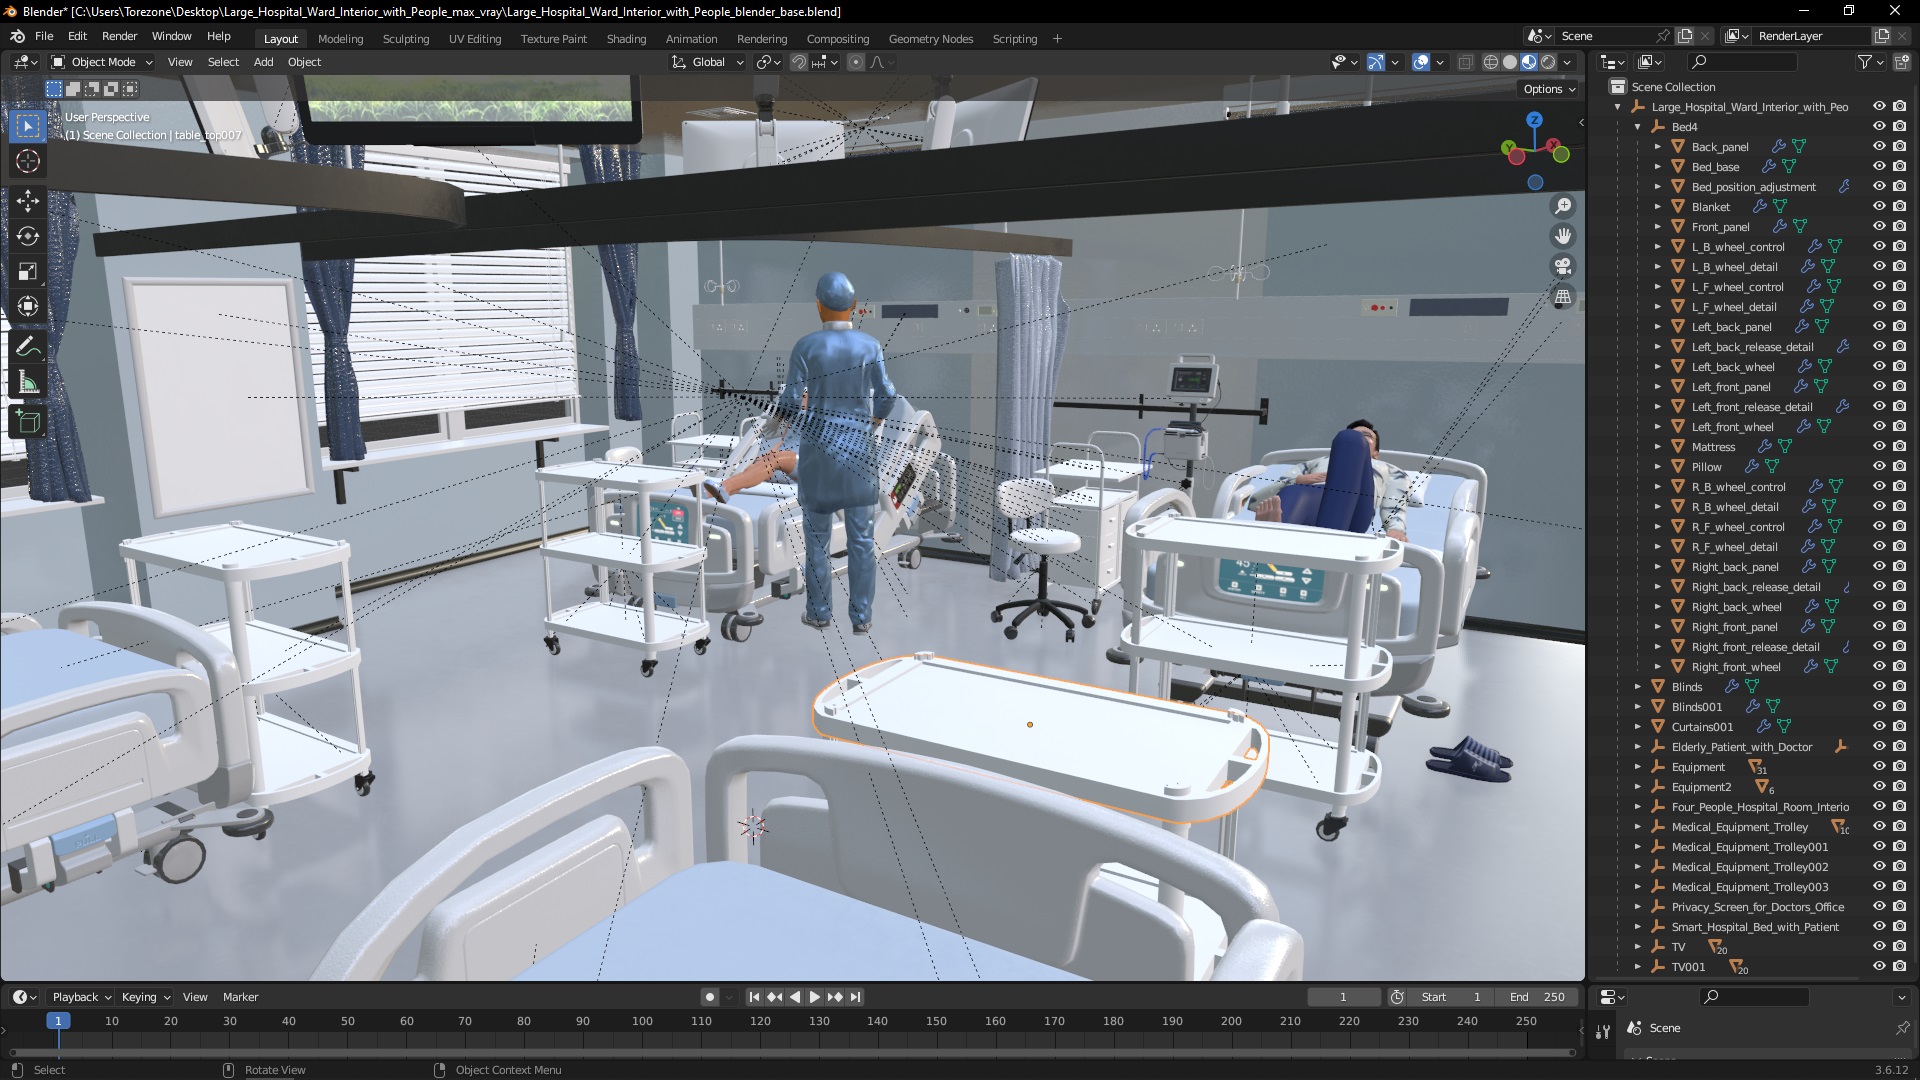Activate the Transform tool
The height and width of the screenshot is (1080, 1920).
pos(28,306)
